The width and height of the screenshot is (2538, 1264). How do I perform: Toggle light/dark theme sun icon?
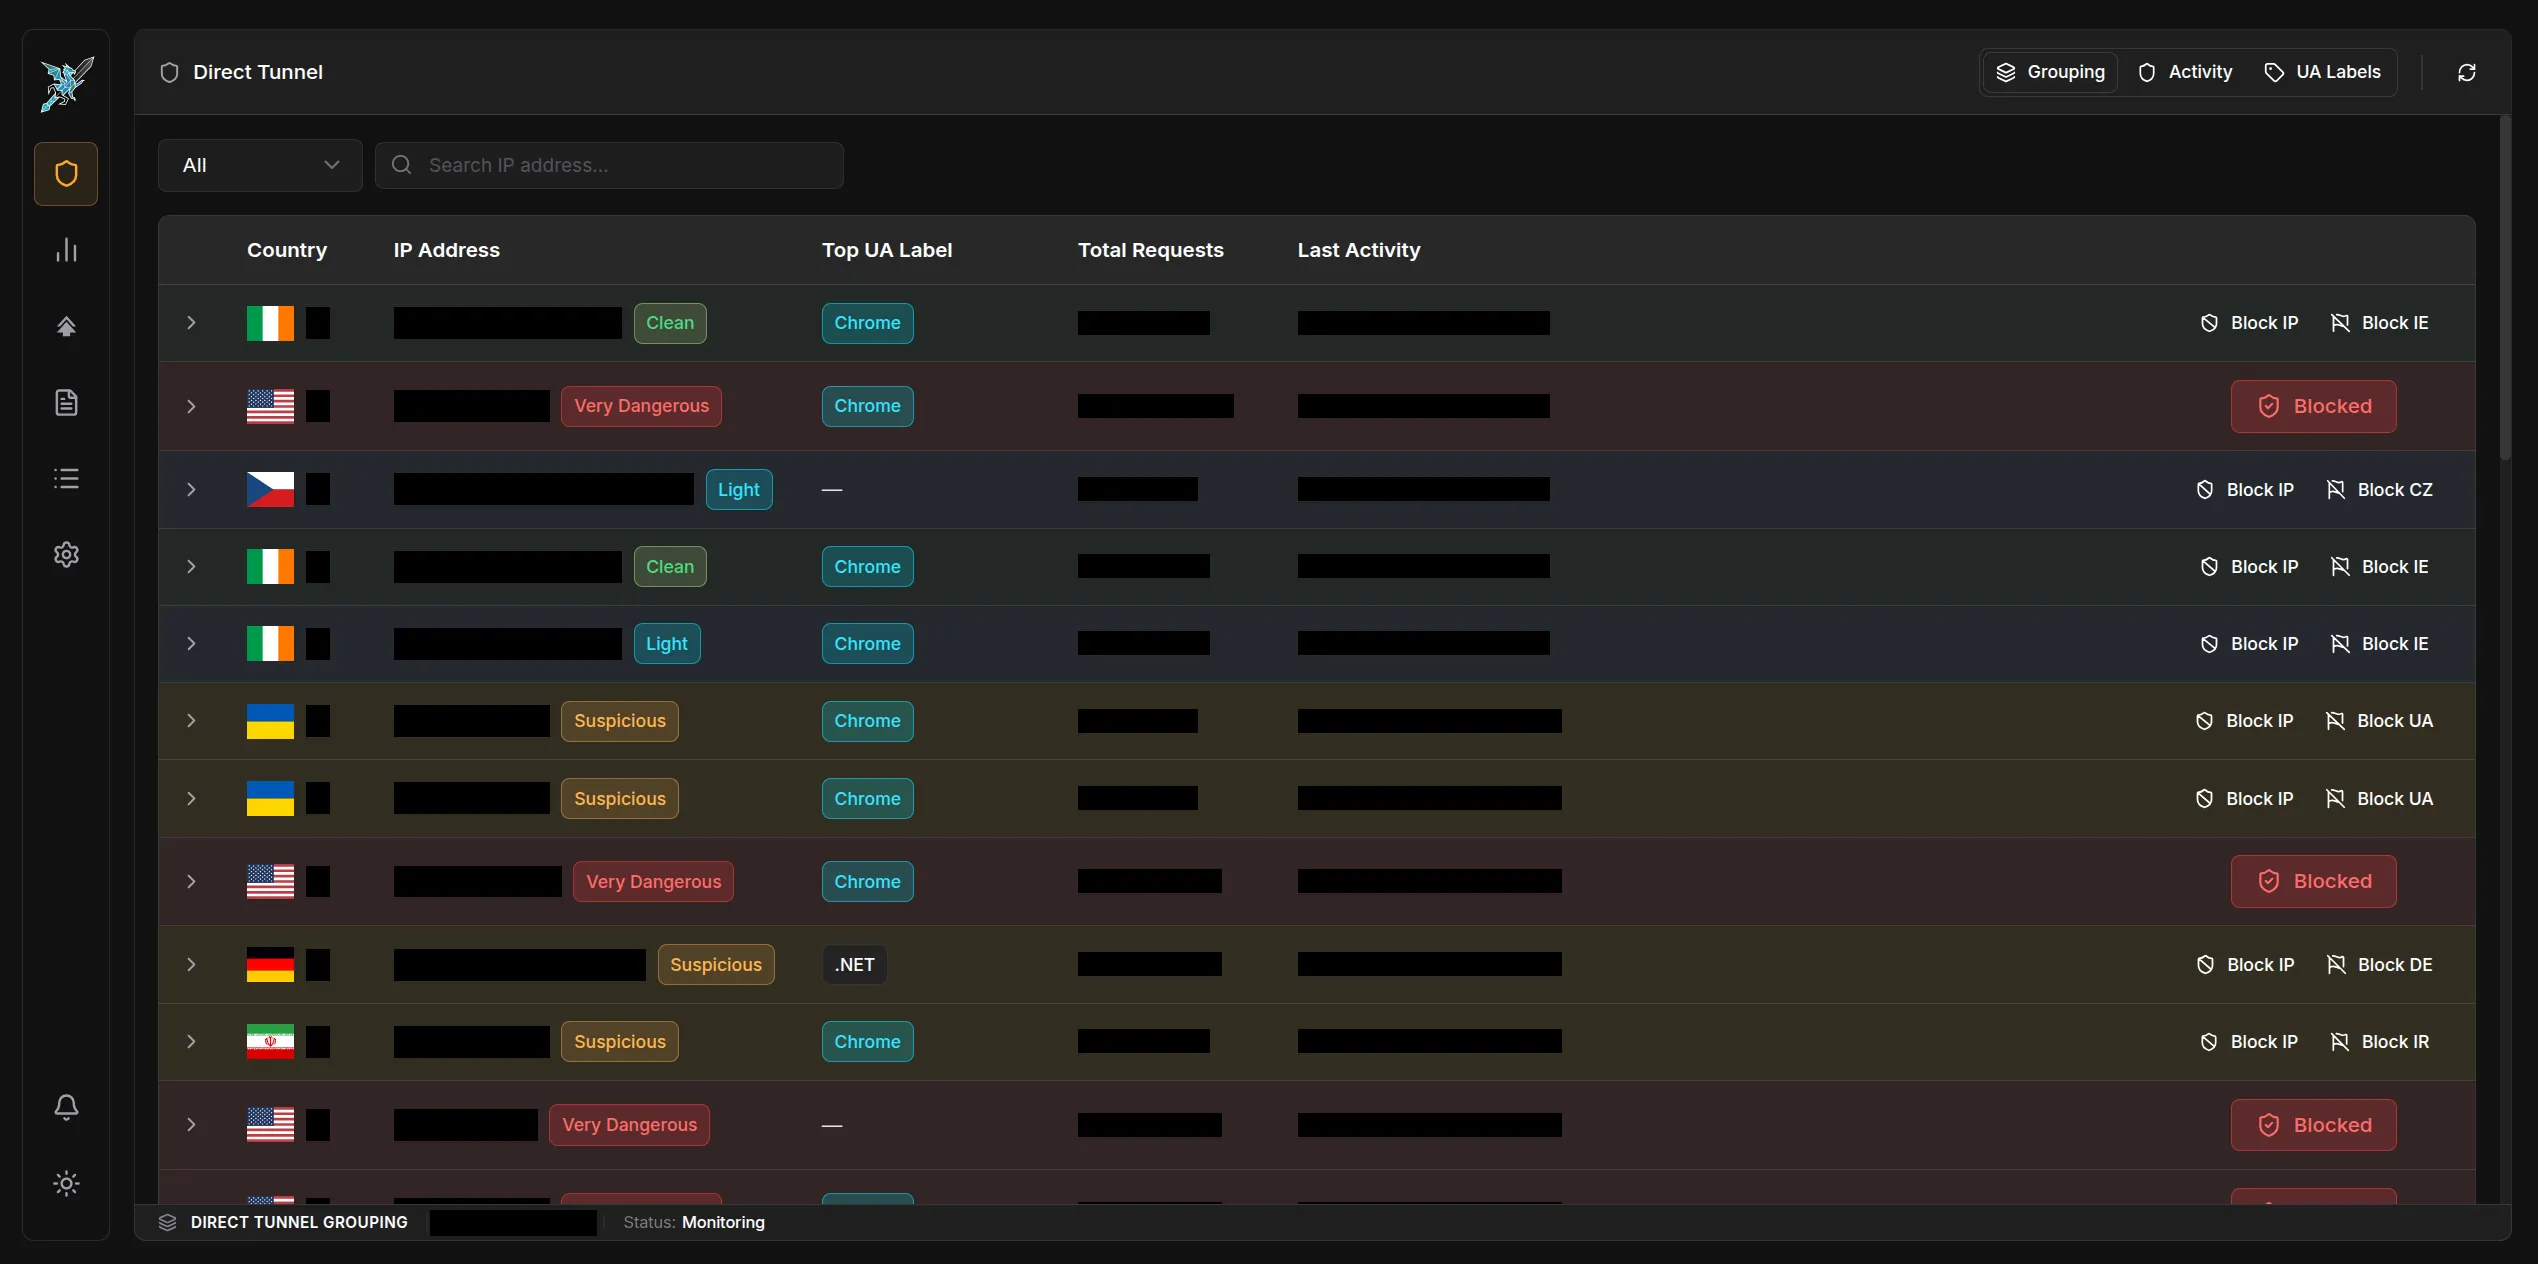point(66,1183)
